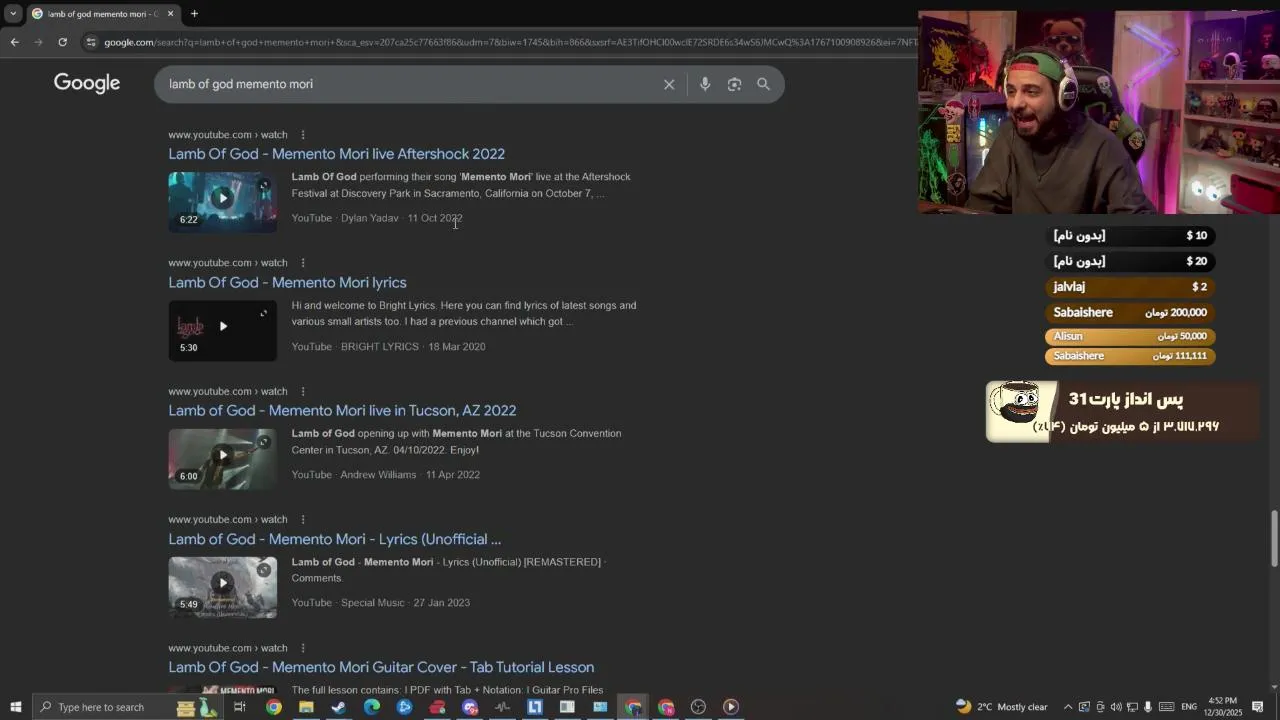Click the site info icon in the address bar
1280x720 pixels.
coord(91,42)
